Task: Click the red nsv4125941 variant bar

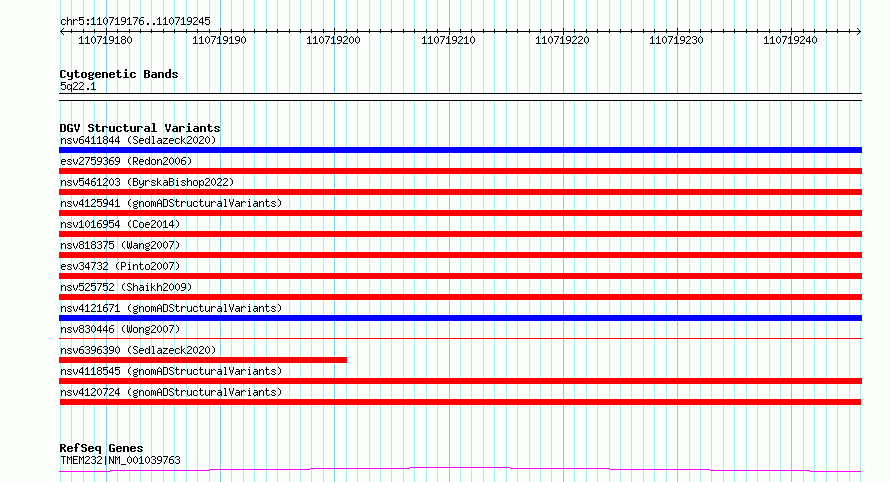Action: coord(460,213)
